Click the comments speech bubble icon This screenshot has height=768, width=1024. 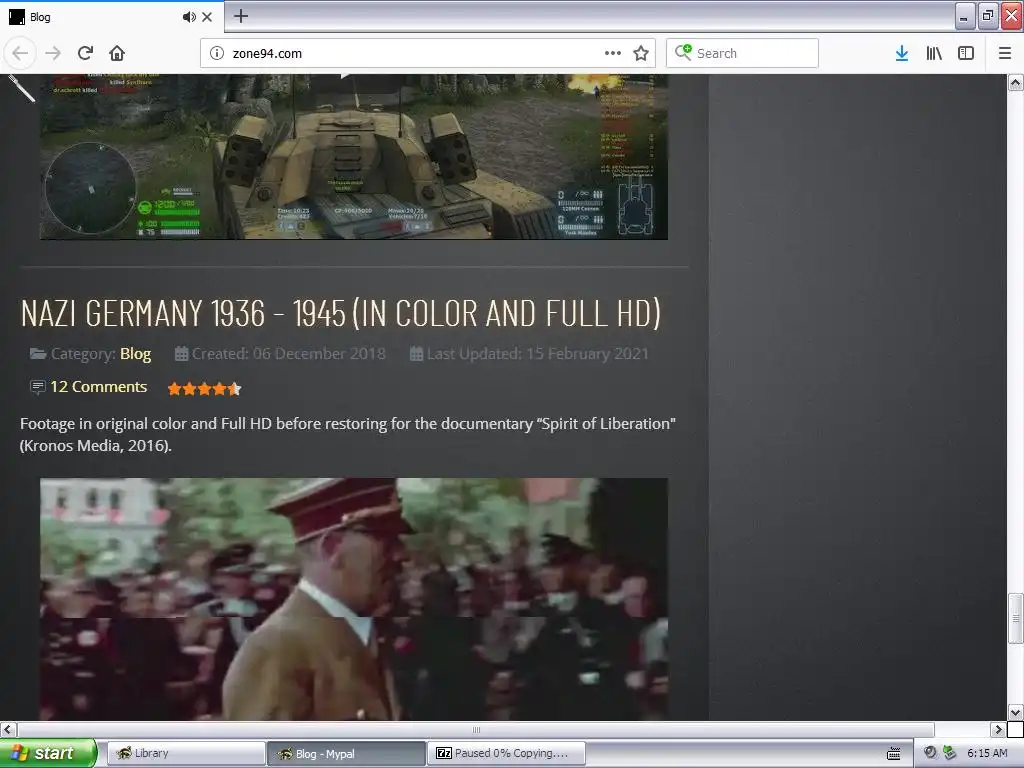point(38,387)
